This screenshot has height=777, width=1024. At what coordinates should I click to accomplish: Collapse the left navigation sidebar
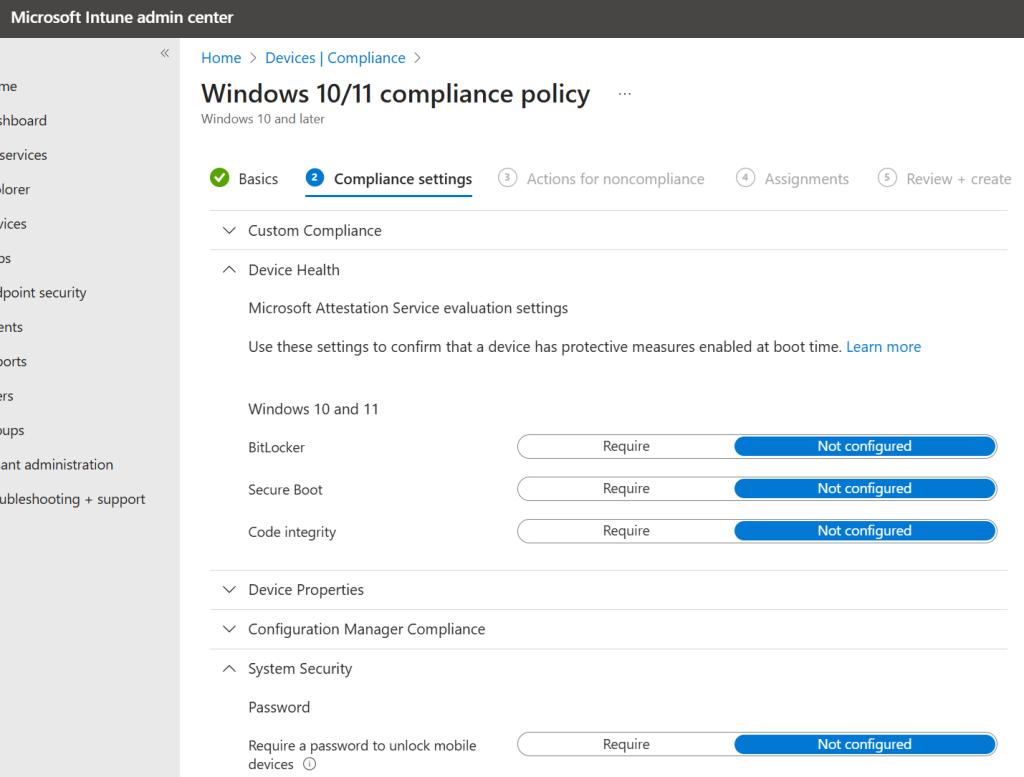(165, 53)
